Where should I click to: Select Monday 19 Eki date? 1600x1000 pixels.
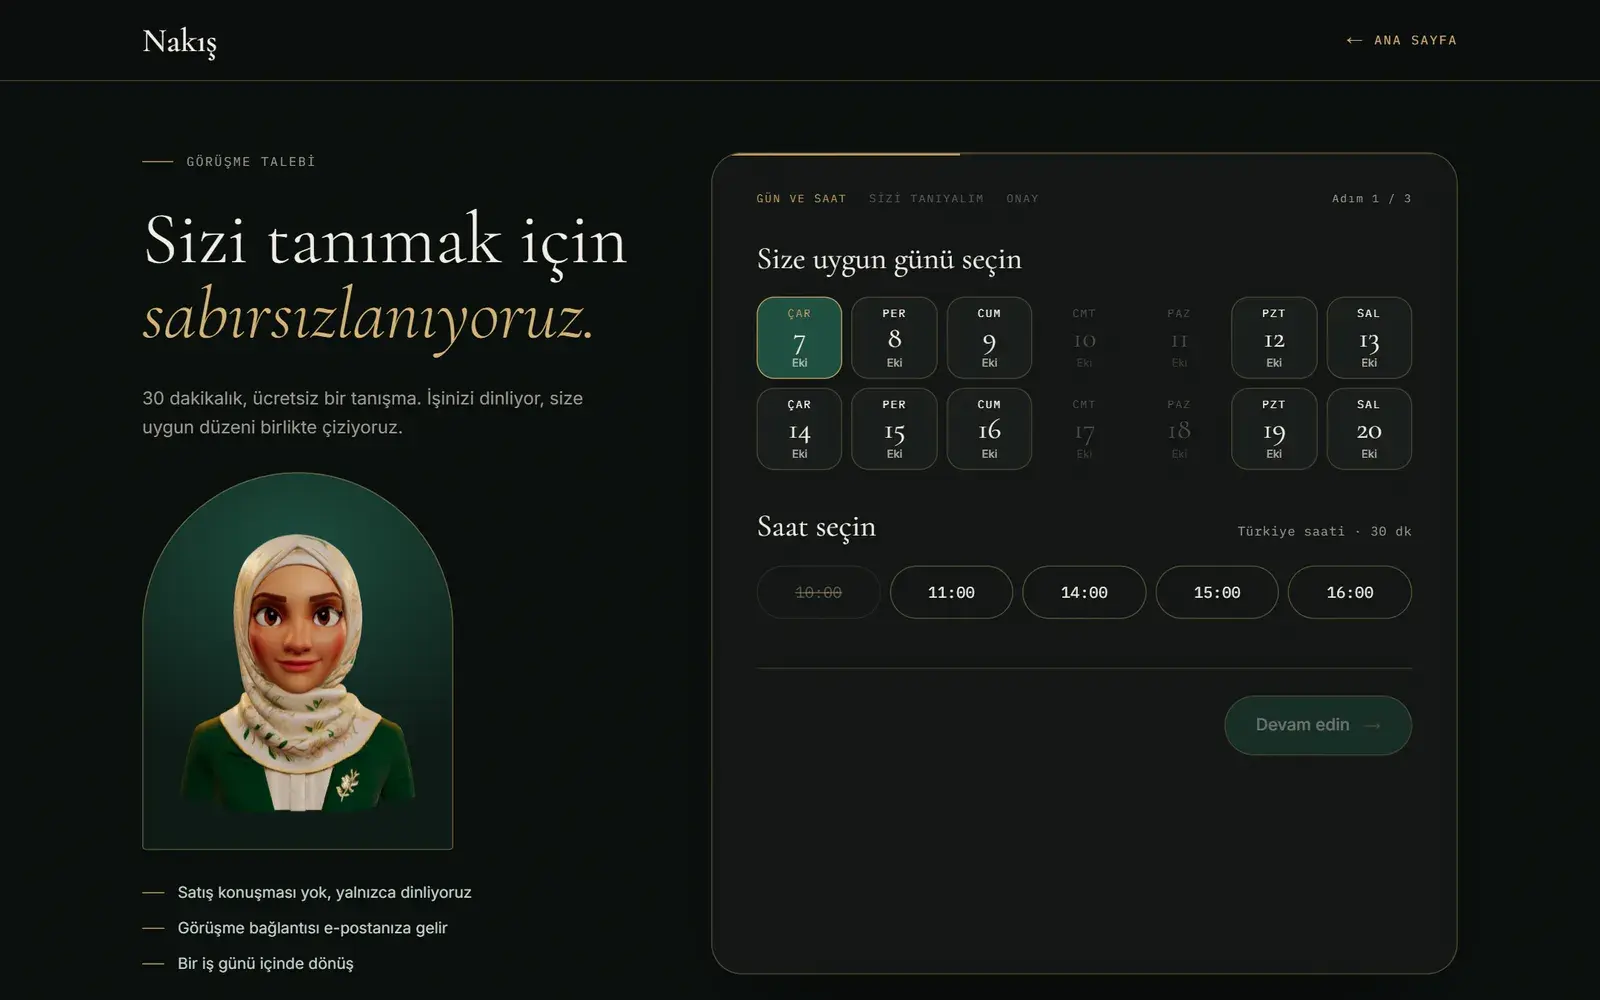tap(1274, 429)
